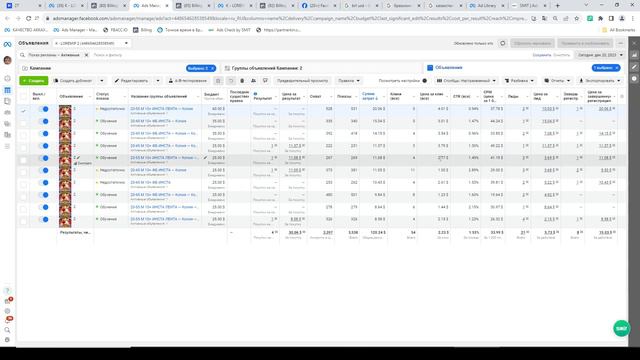Image resolution: width=640 pixels, height=360 pixels.
Task: Toggle the ad in the row spending 14.15 $
Action: [x=43, y=133]
